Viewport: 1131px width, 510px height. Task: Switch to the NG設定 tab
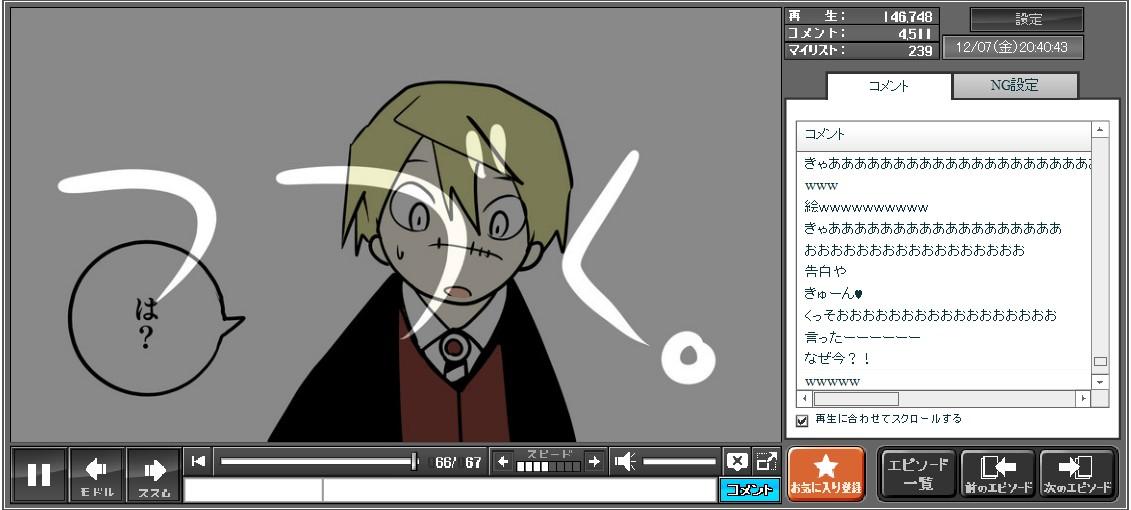(1014, 86)
